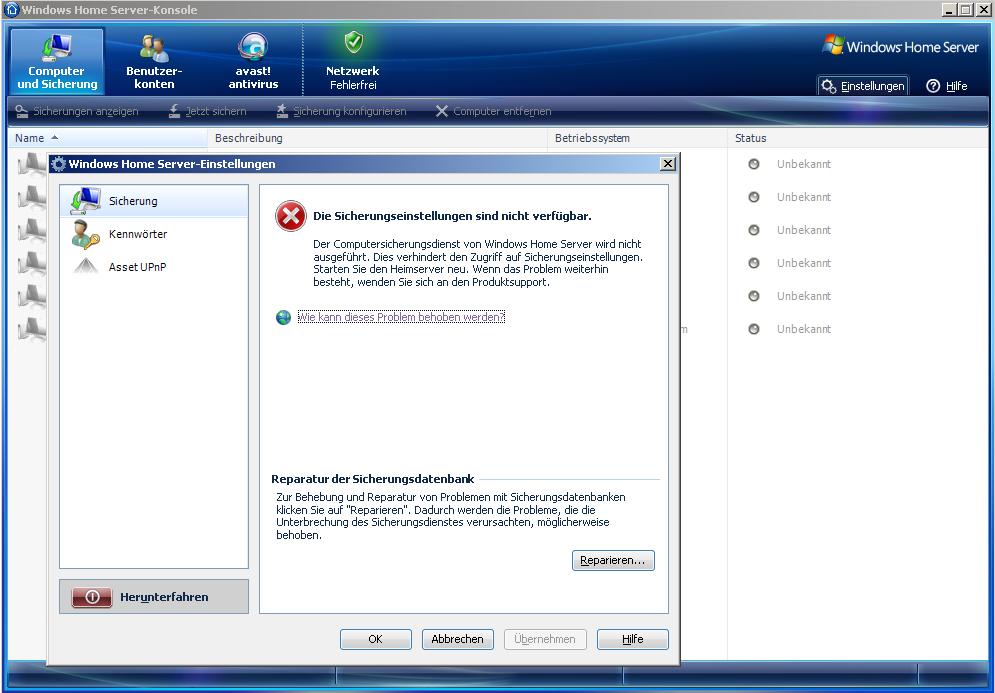Screen dimensions: 995x693
Task: Click the Hilfe question mark icon
Action: point(933,86)
